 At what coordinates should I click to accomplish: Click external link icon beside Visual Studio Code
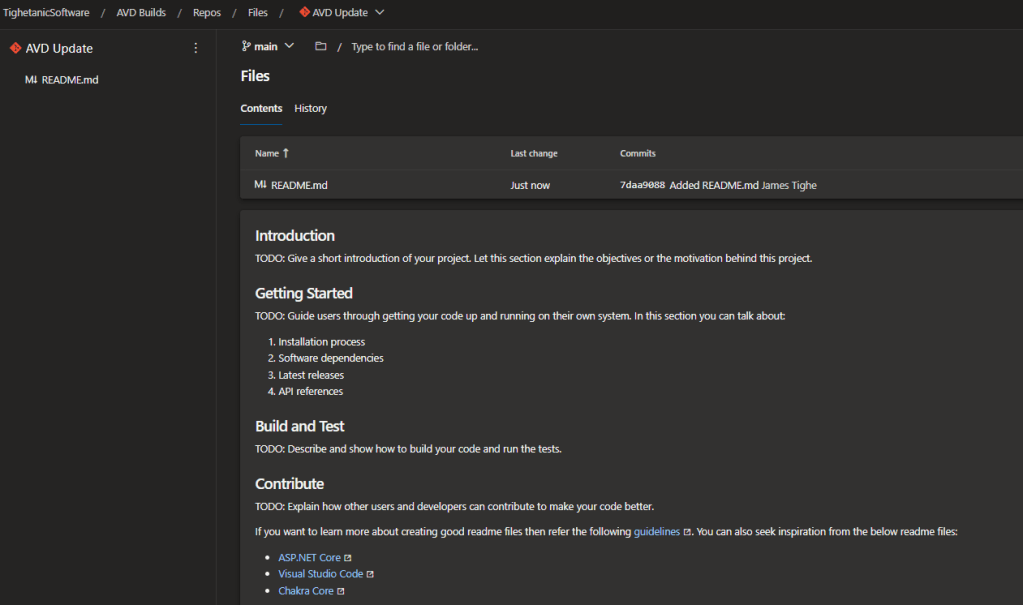pos(370,574)
